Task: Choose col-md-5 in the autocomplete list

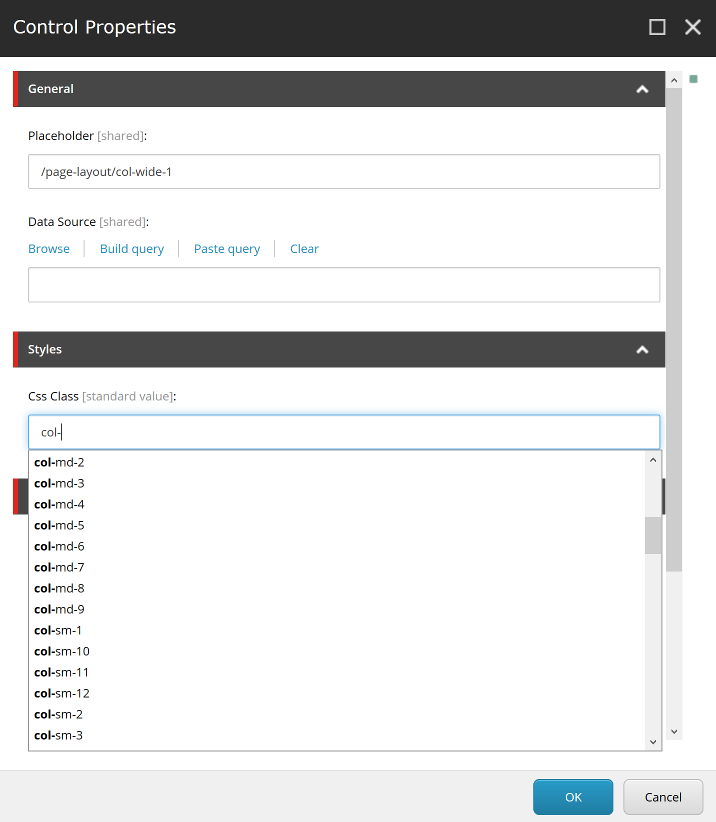Action: pos(337,525)
